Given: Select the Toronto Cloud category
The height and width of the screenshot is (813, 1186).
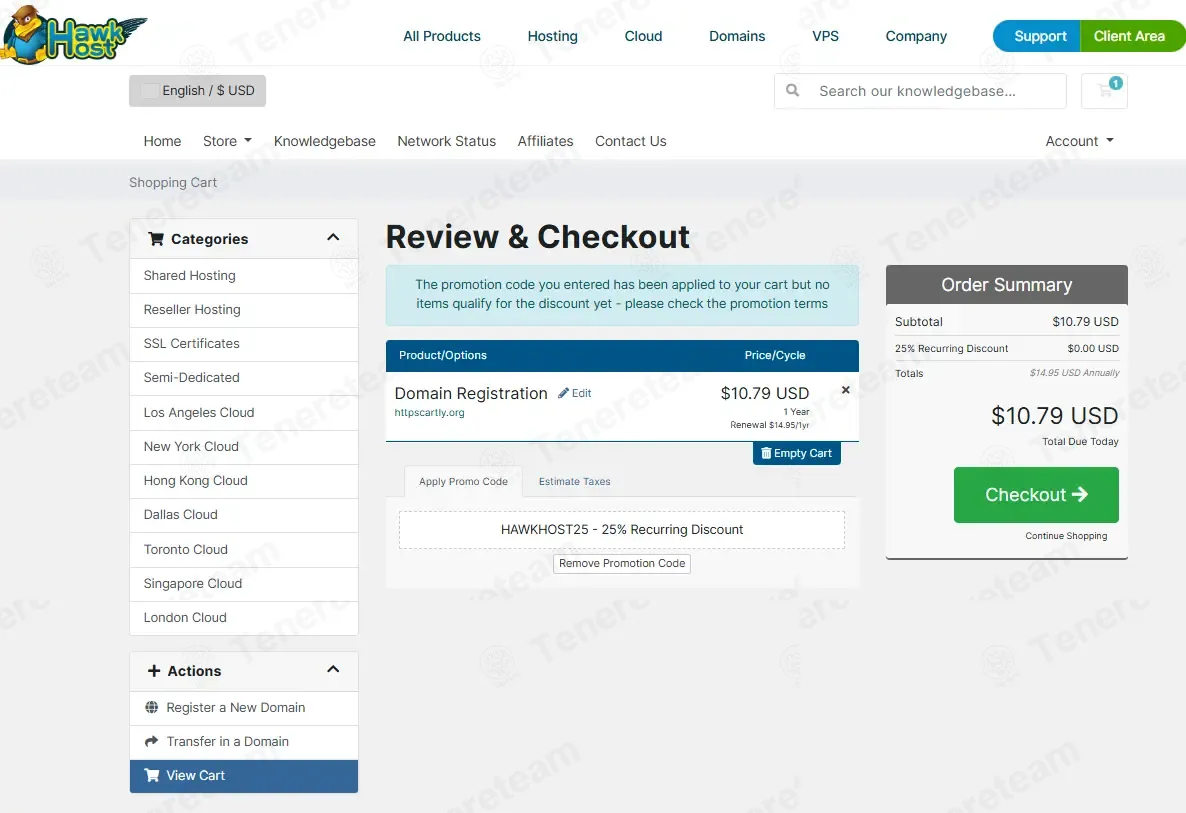Looking at the screenshot, I should tap(244, 550).
